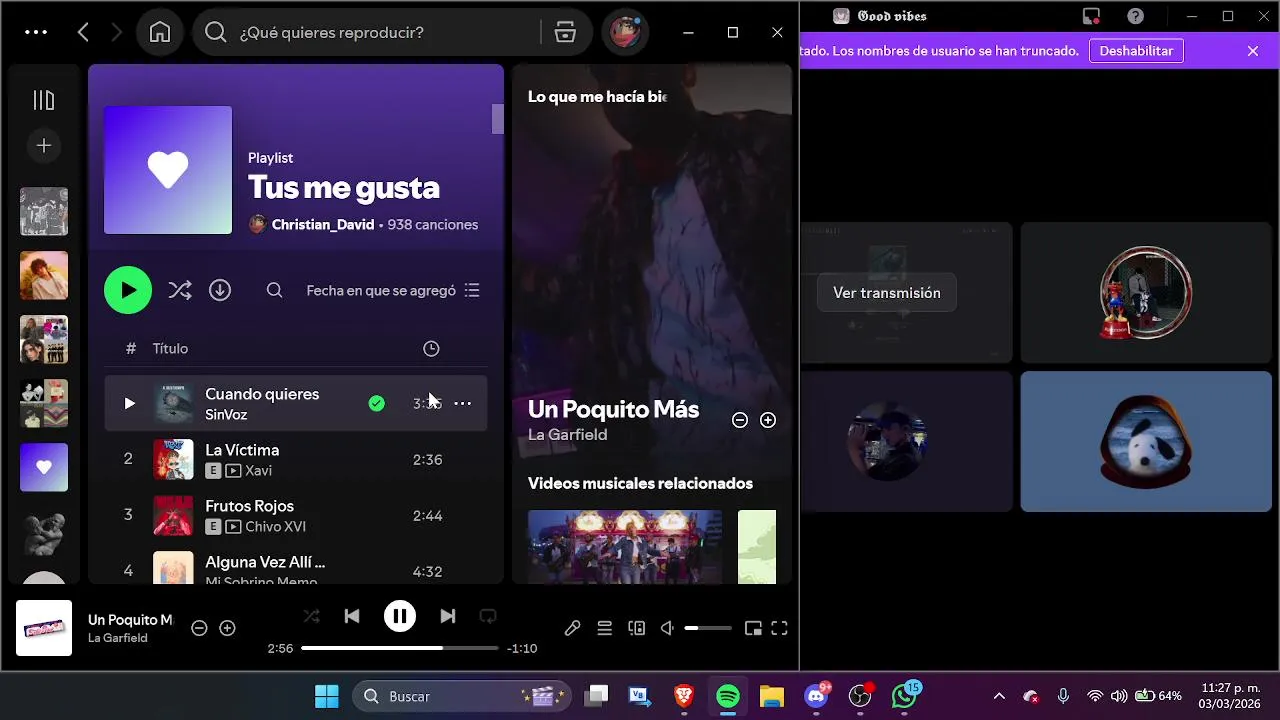
Task: Dismiss the purple Discord banner with X
Action: tap(1253, 51)
